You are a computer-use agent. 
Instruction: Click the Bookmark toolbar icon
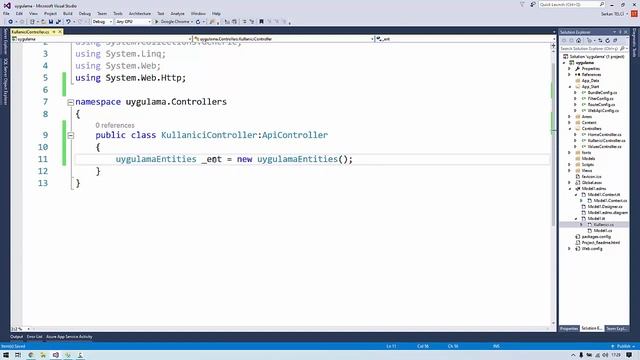261,22
